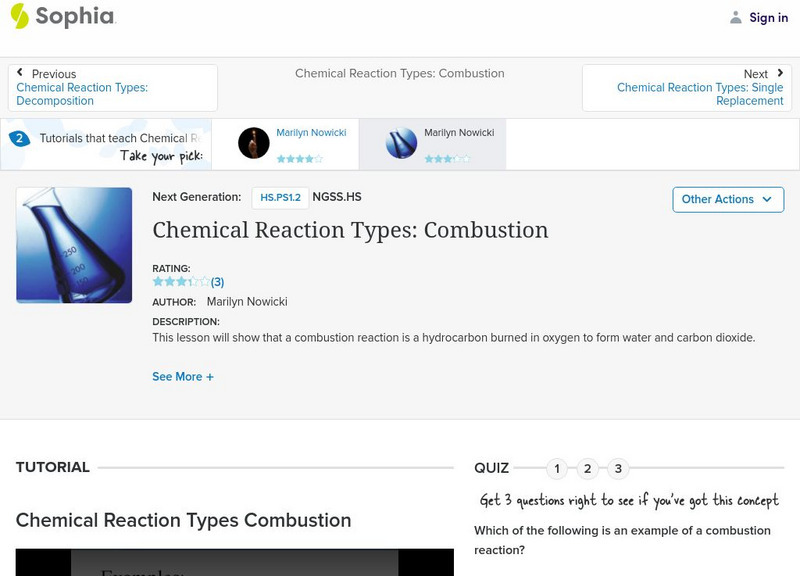Open the Other Actions dropdown
Viewport: 800px width, 576px height.
click(727, 199)
